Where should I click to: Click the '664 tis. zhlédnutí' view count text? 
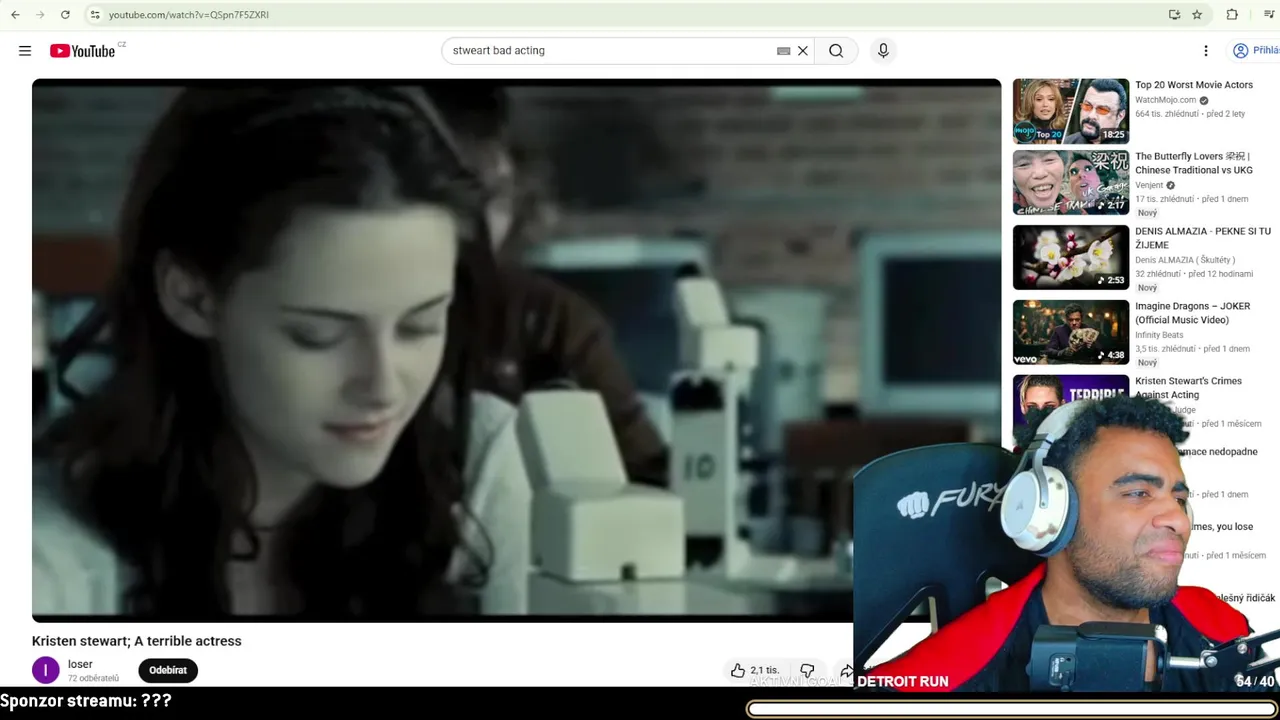tap(1165, 114)
